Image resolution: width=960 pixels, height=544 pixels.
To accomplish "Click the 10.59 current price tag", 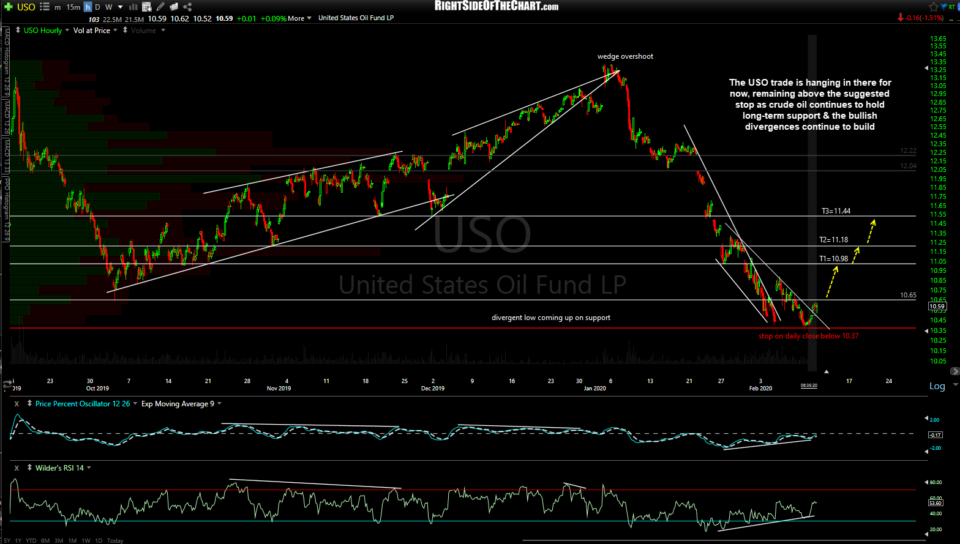I will point(937,307).
